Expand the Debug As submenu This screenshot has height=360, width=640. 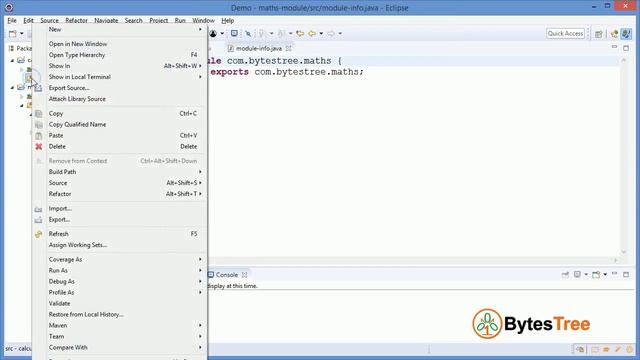(x=120, y=281)
